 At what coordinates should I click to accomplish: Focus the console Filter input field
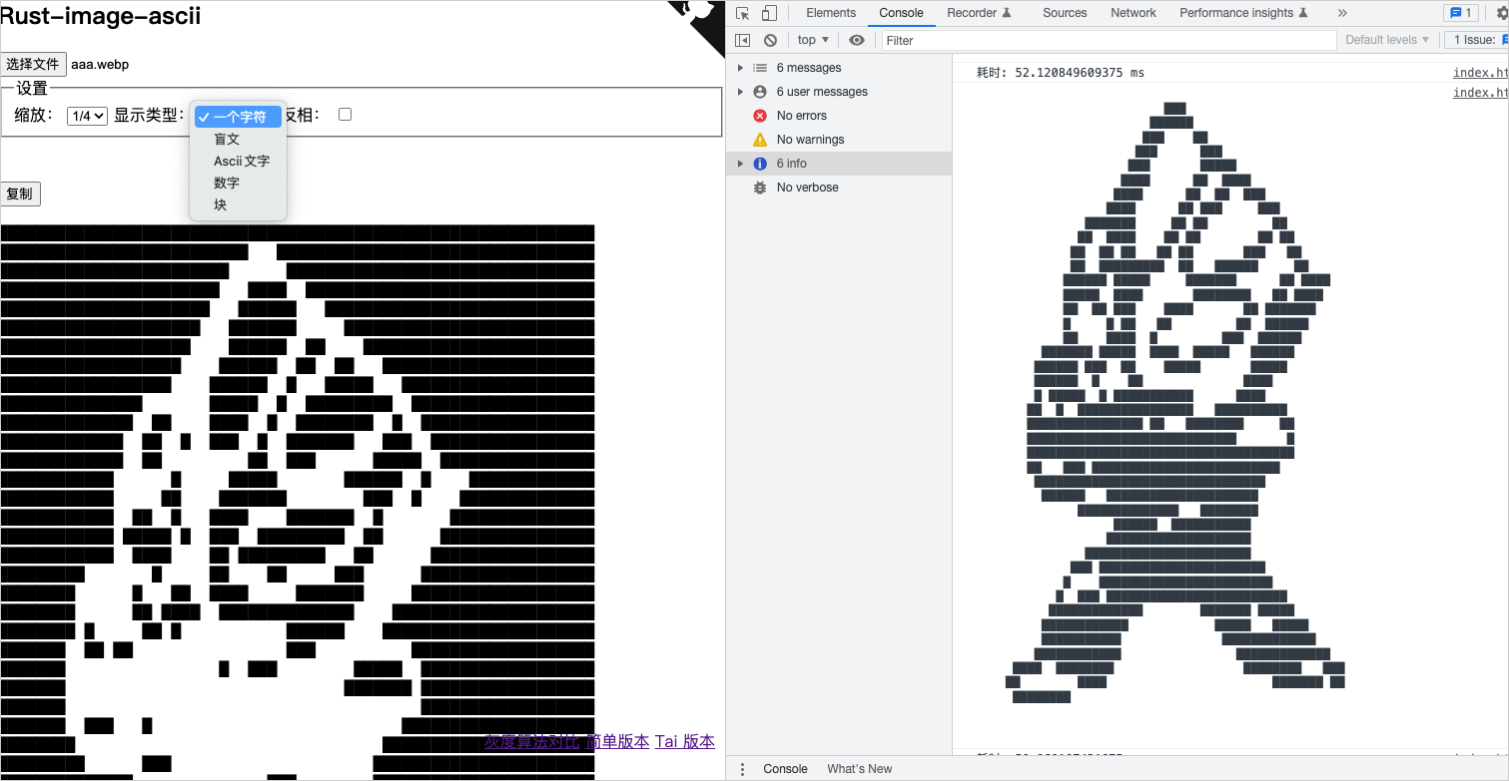[1108, 40]
